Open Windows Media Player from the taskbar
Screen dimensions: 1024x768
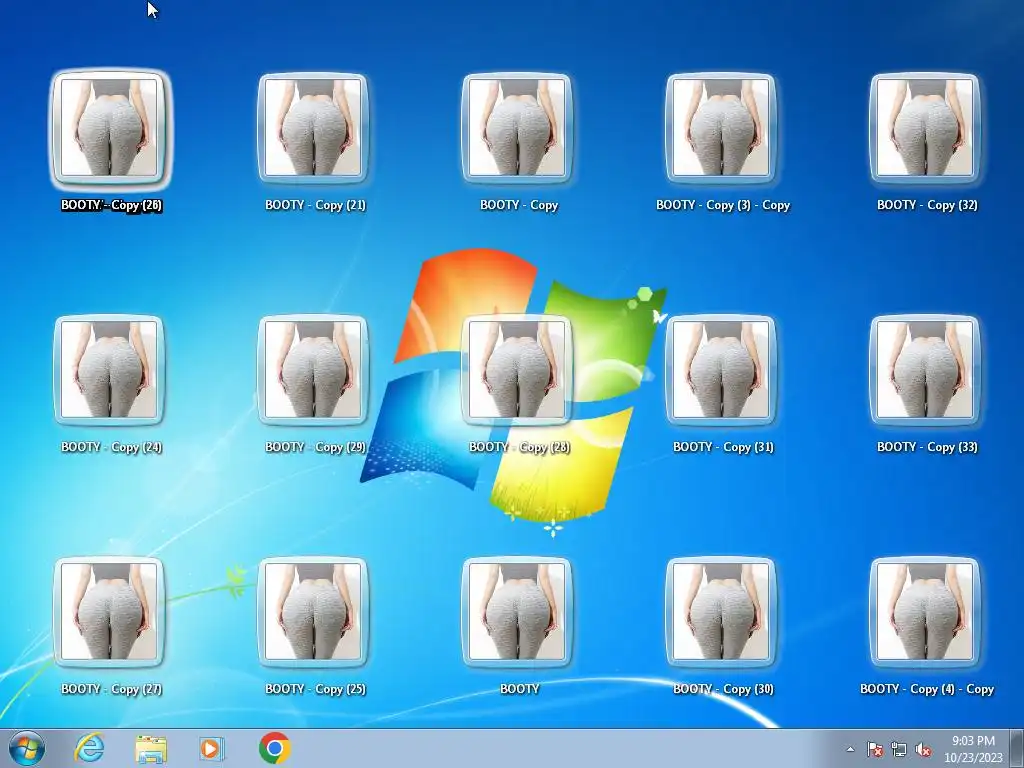pos(211,748)
